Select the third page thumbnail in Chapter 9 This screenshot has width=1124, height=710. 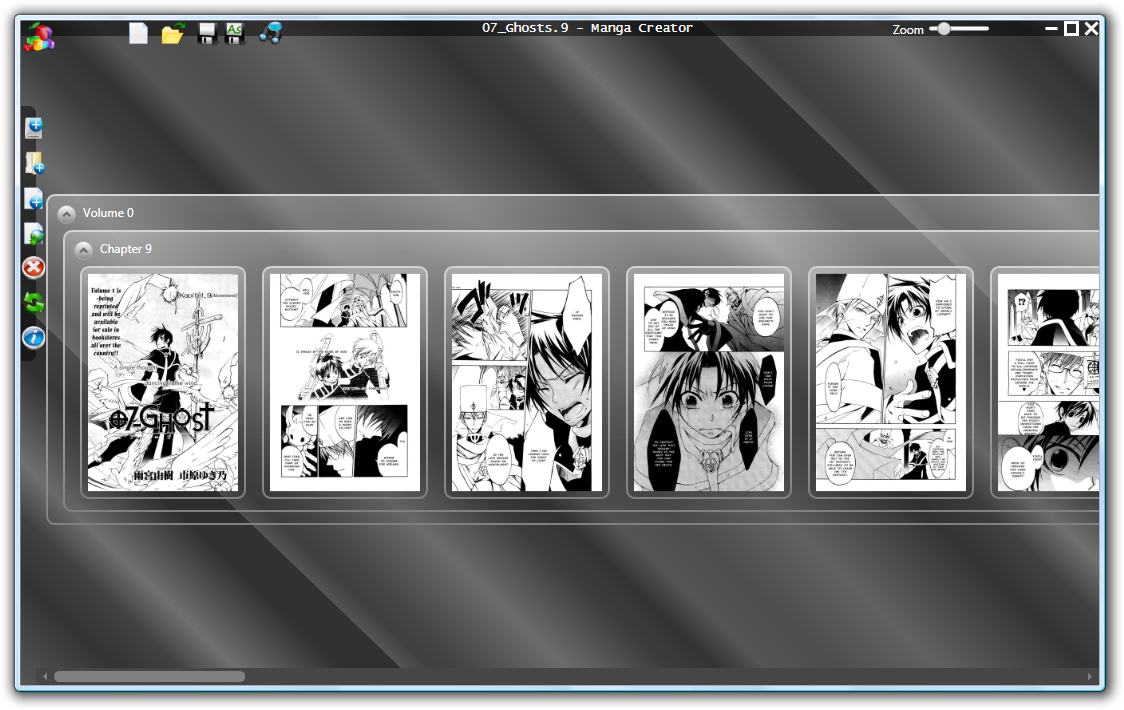(x=527, y=382)
